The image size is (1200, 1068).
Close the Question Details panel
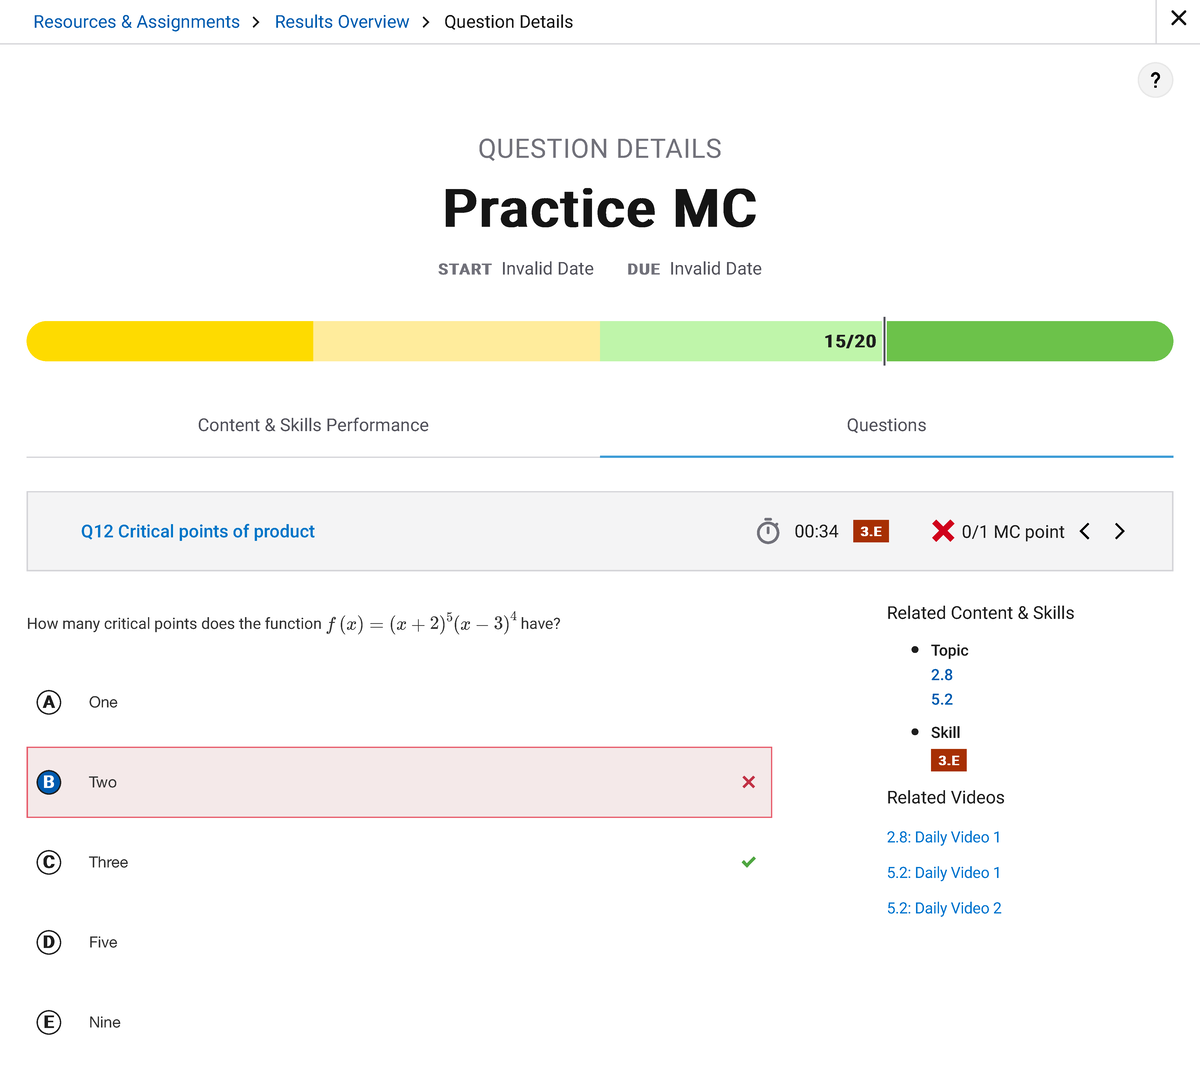tap(1178, 19)
